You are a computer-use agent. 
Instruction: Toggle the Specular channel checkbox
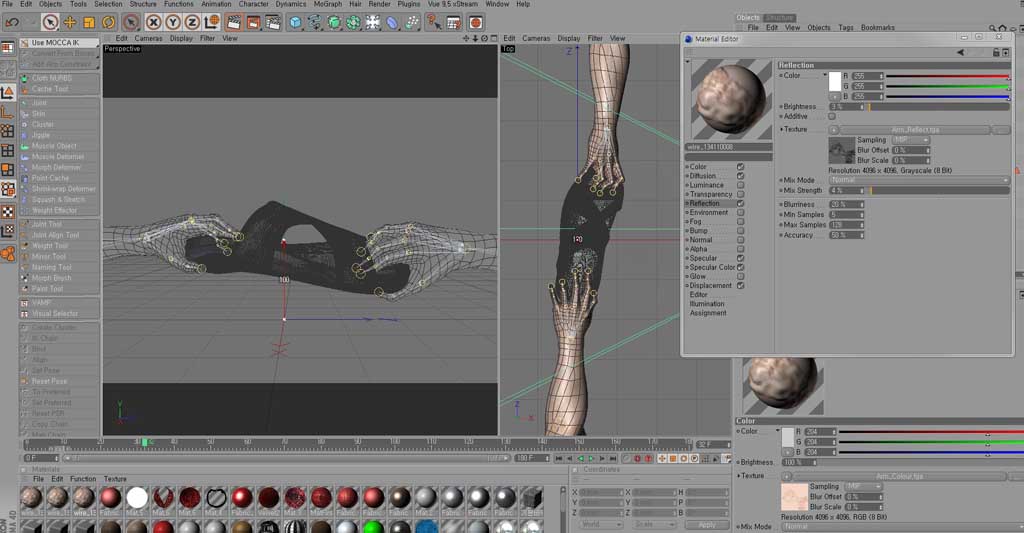(741, 258)
